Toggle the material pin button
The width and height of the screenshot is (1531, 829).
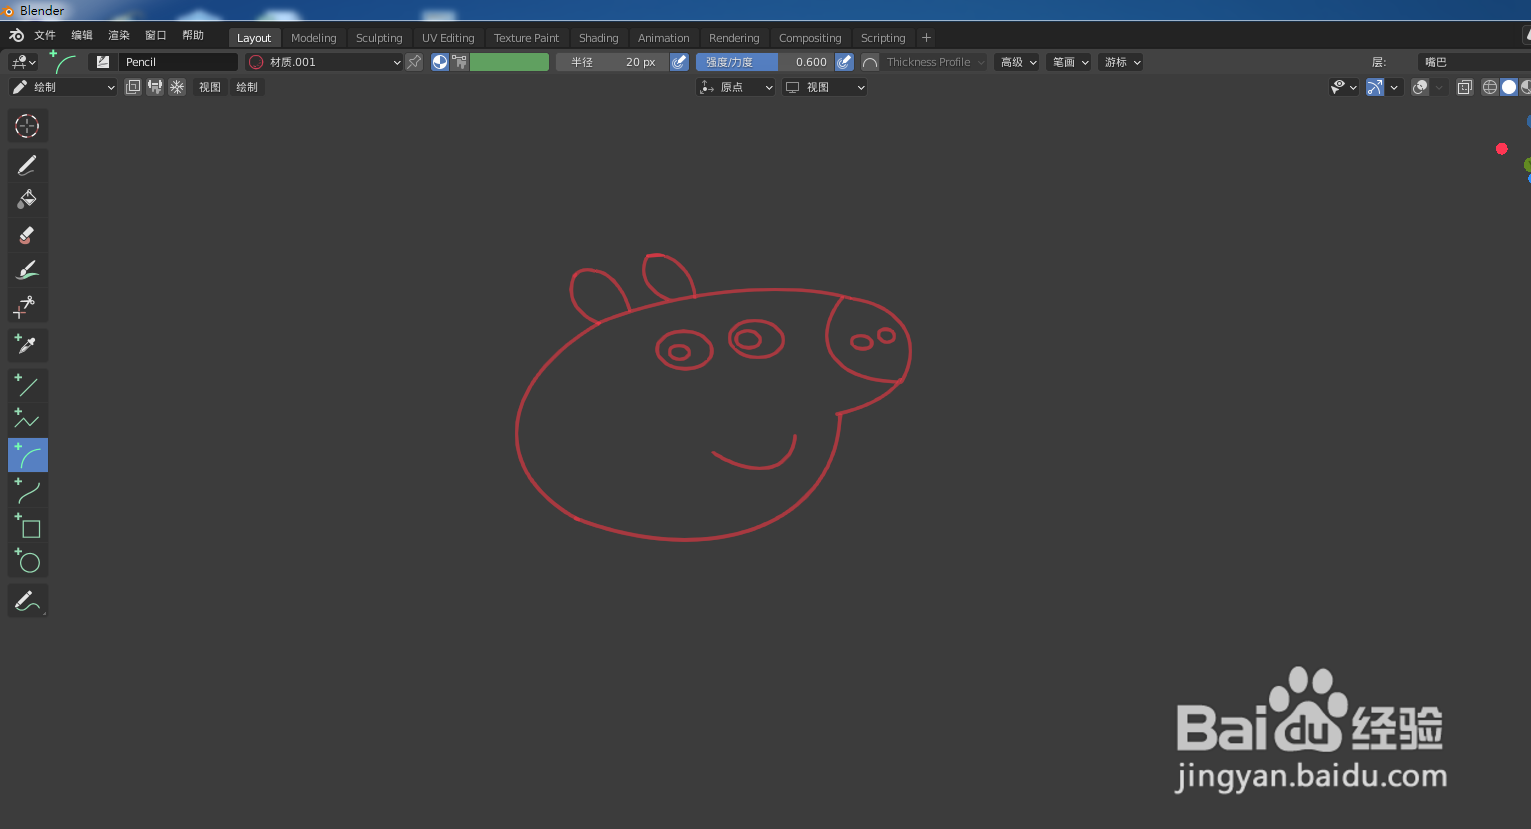click(x=415, y=61)
